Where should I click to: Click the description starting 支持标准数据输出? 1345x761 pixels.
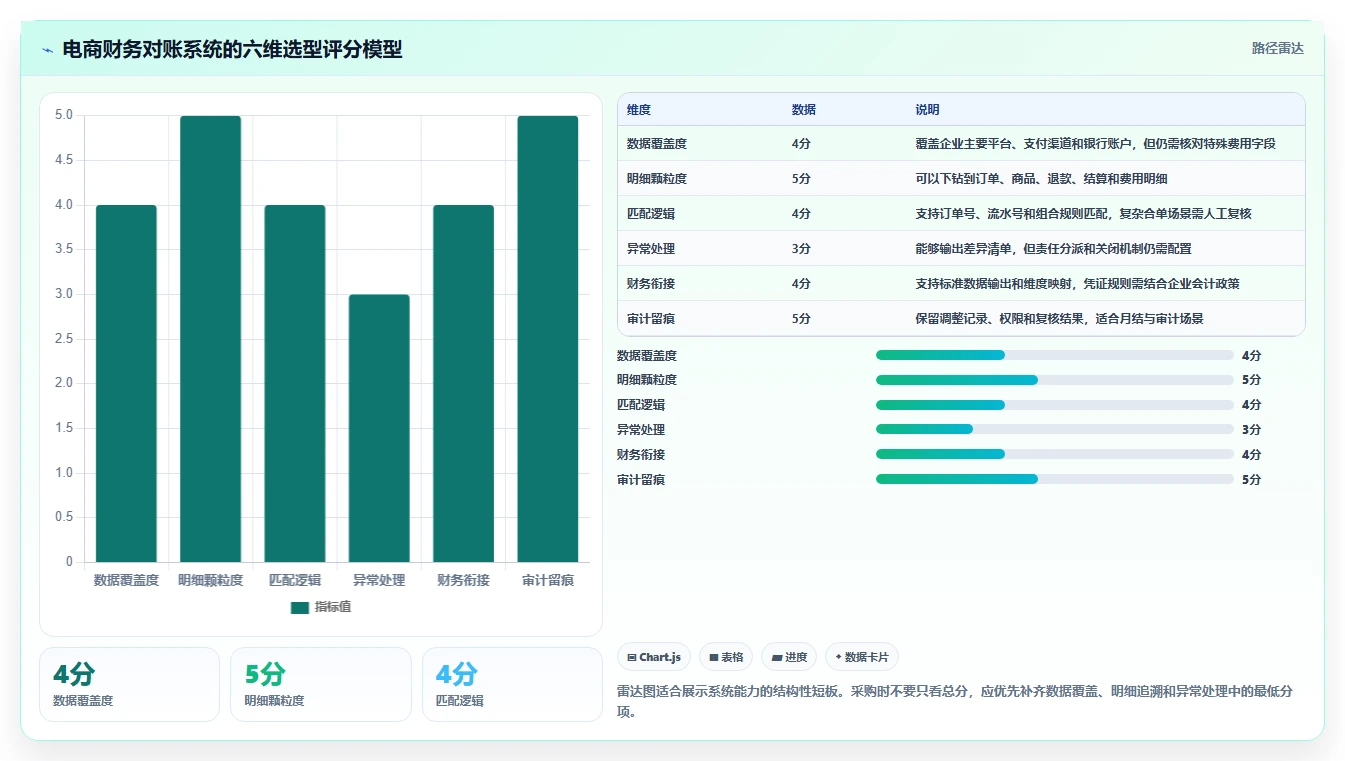tap(1077, 284)
